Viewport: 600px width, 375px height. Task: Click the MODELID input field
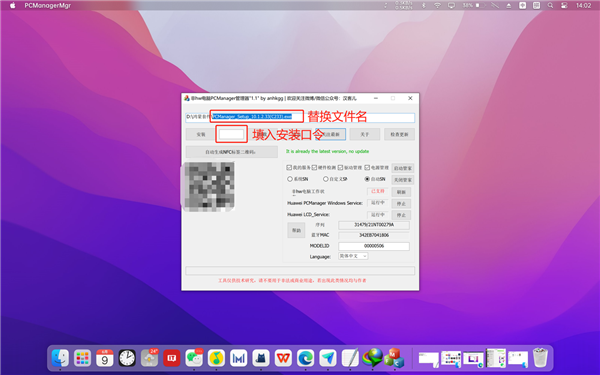click(x=373, y=246)
